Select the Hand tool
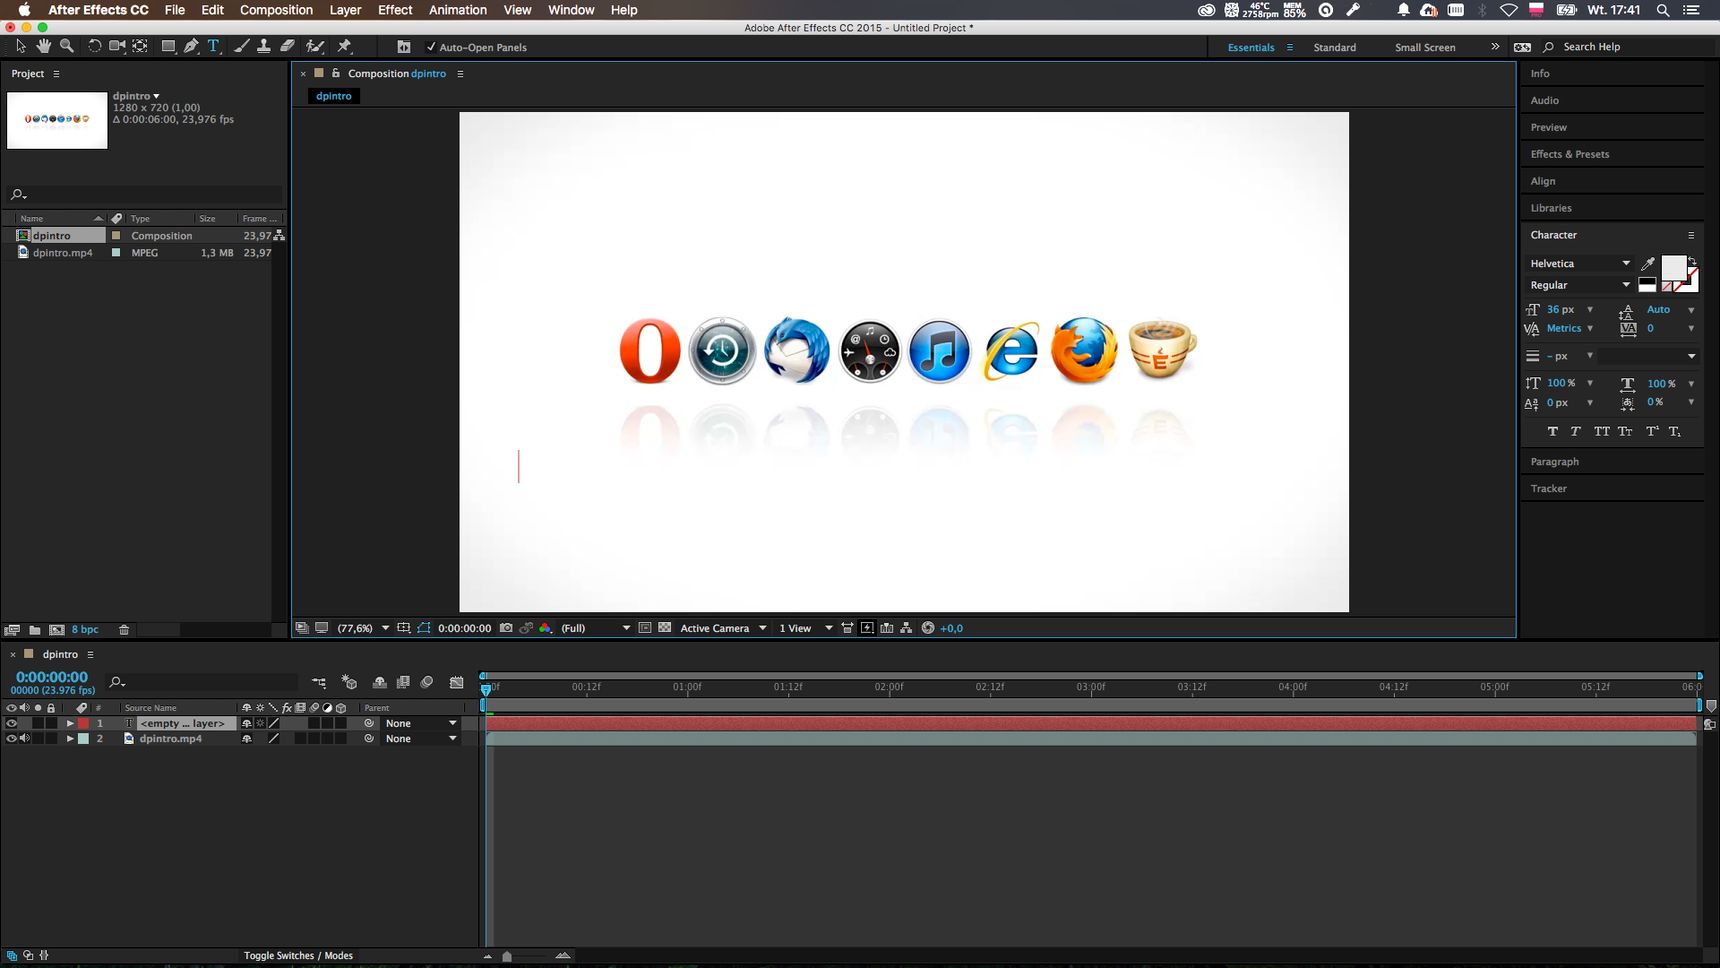1720x968 pixels. point(43,46)
